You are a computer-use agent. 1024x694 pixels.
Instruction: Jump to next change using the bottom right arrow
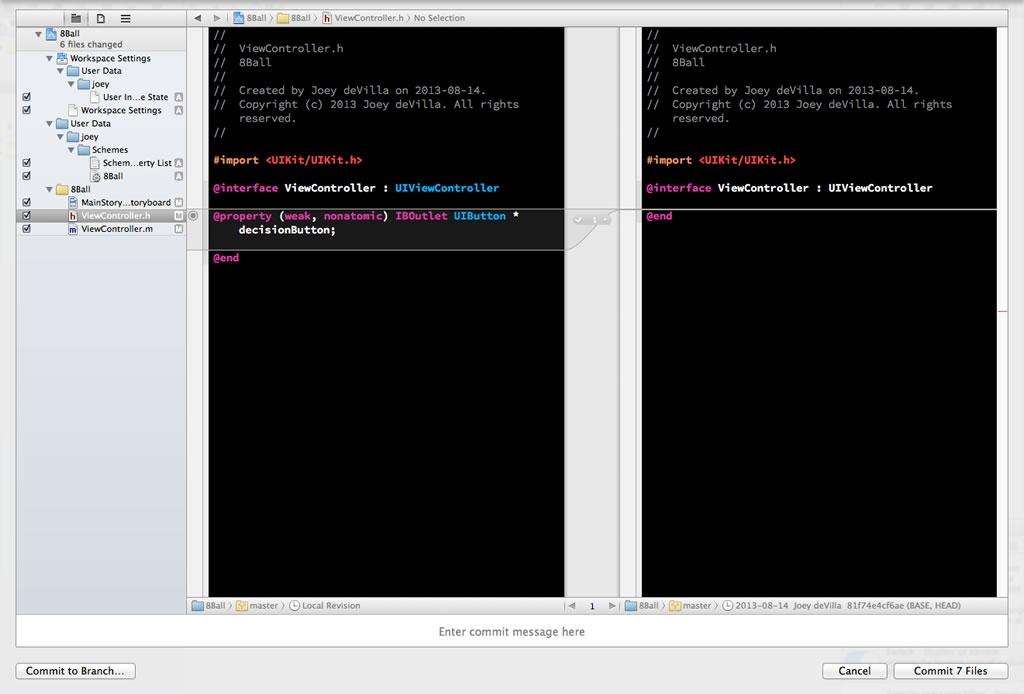612,606
